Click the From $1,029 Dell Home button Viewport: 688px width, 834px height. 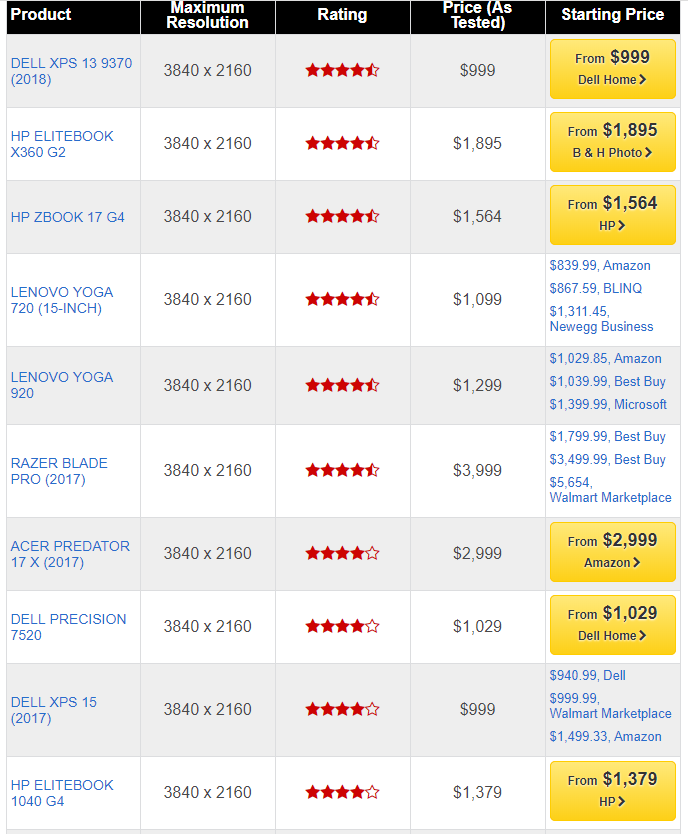coord(612,625)
